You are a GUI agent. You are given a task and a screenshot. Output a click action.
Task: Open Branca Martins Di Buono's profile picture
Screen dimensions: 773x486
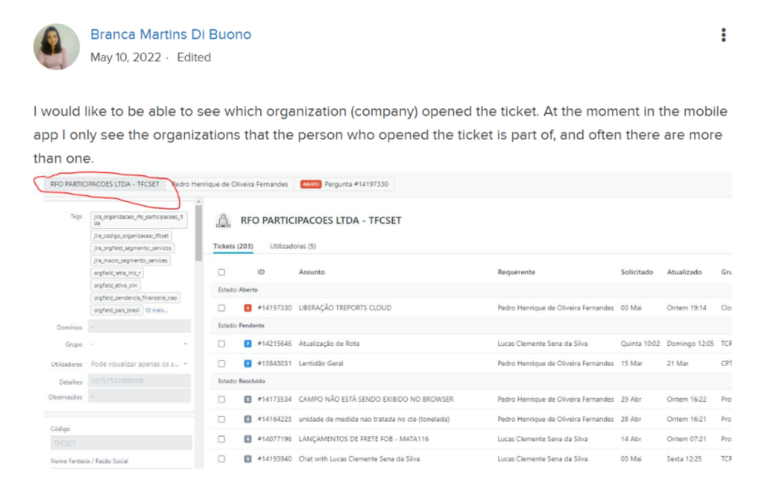56,47
